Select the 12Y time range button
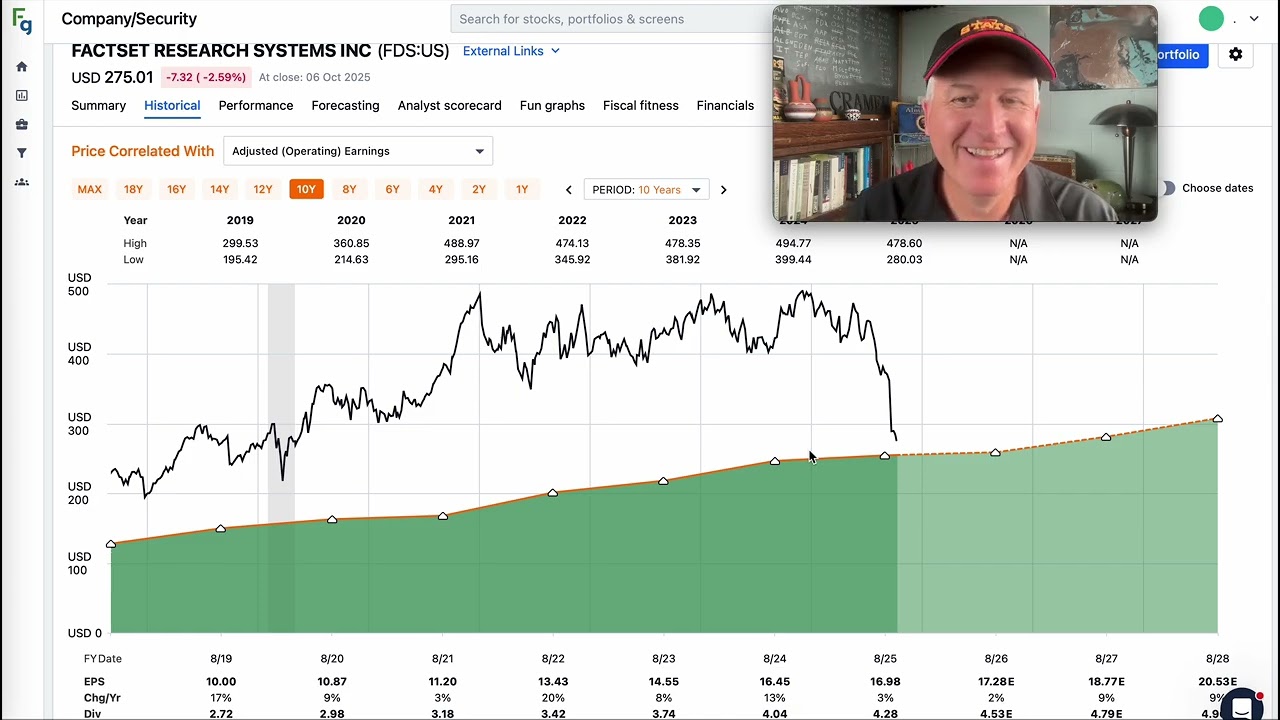Viewport: 1280px width, 720px height. (263, 189)
